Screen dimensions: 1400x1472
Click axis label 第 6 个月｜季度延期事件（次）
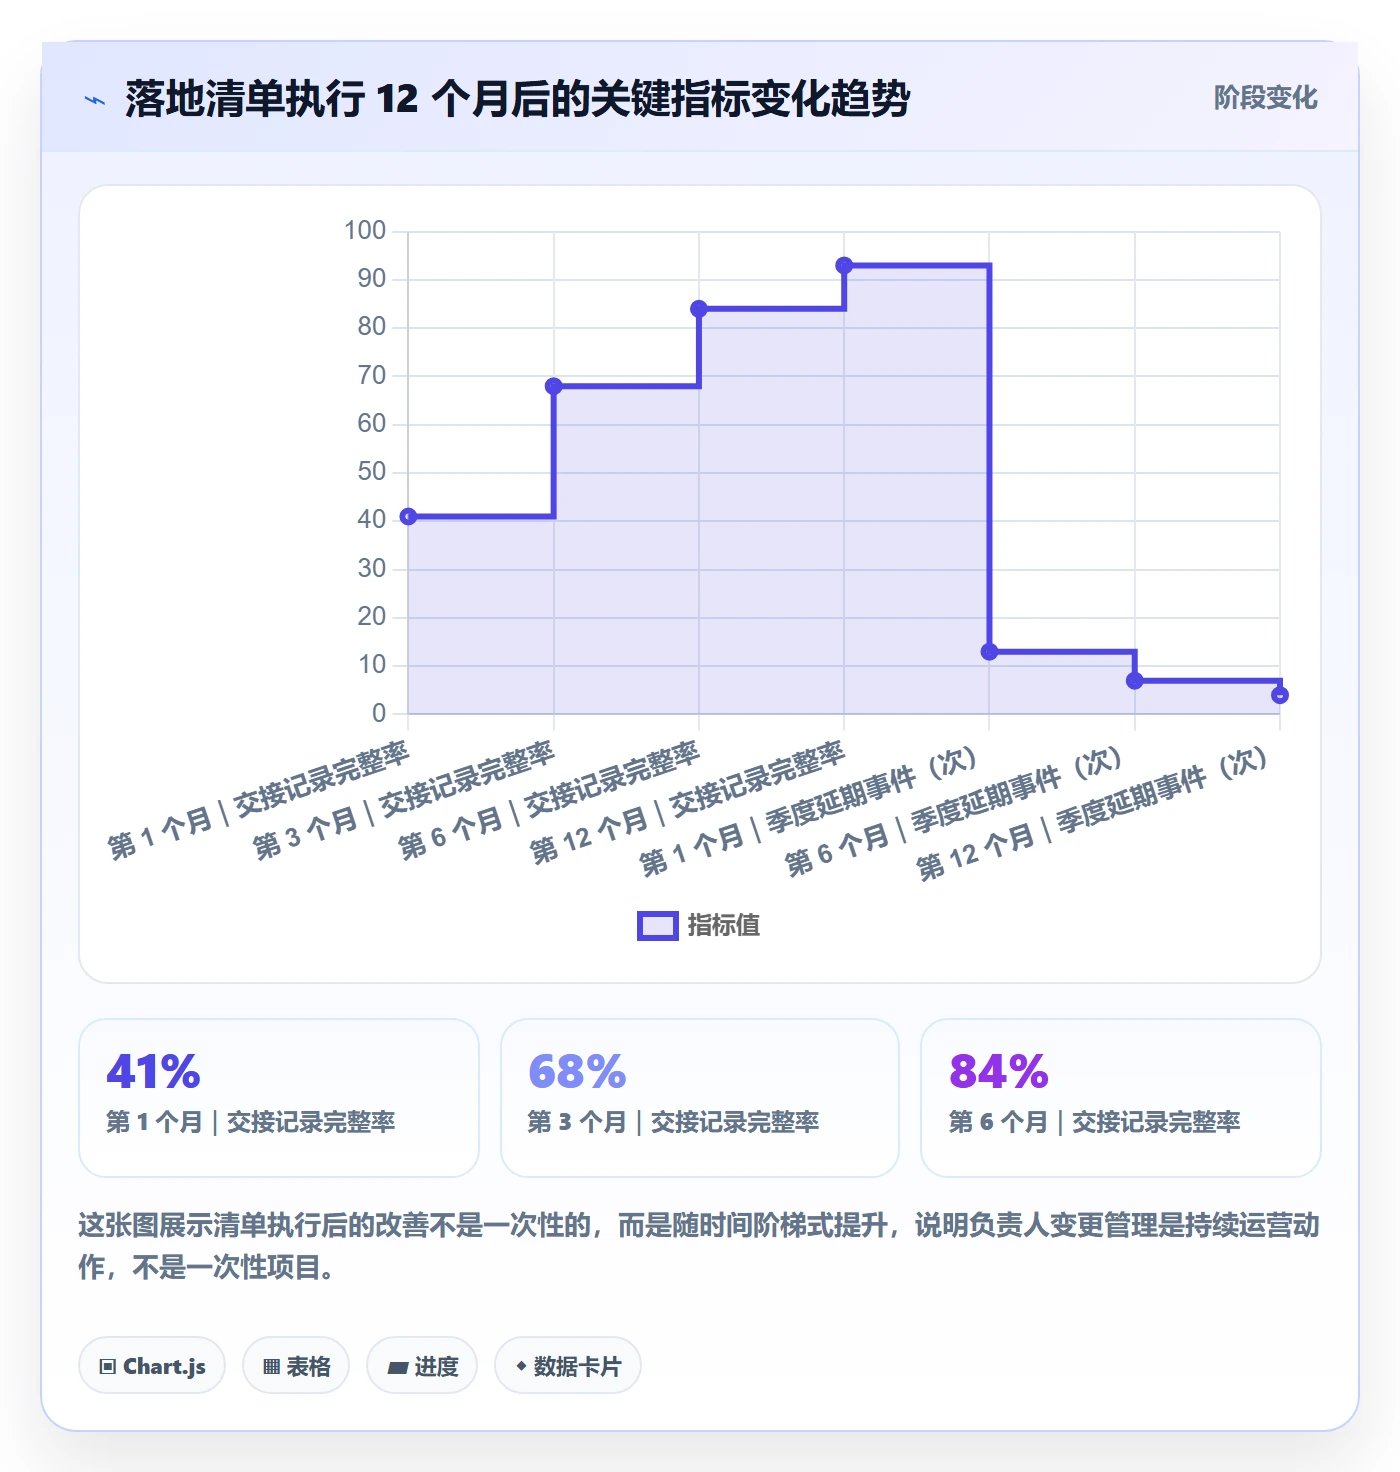coord(954,812)
